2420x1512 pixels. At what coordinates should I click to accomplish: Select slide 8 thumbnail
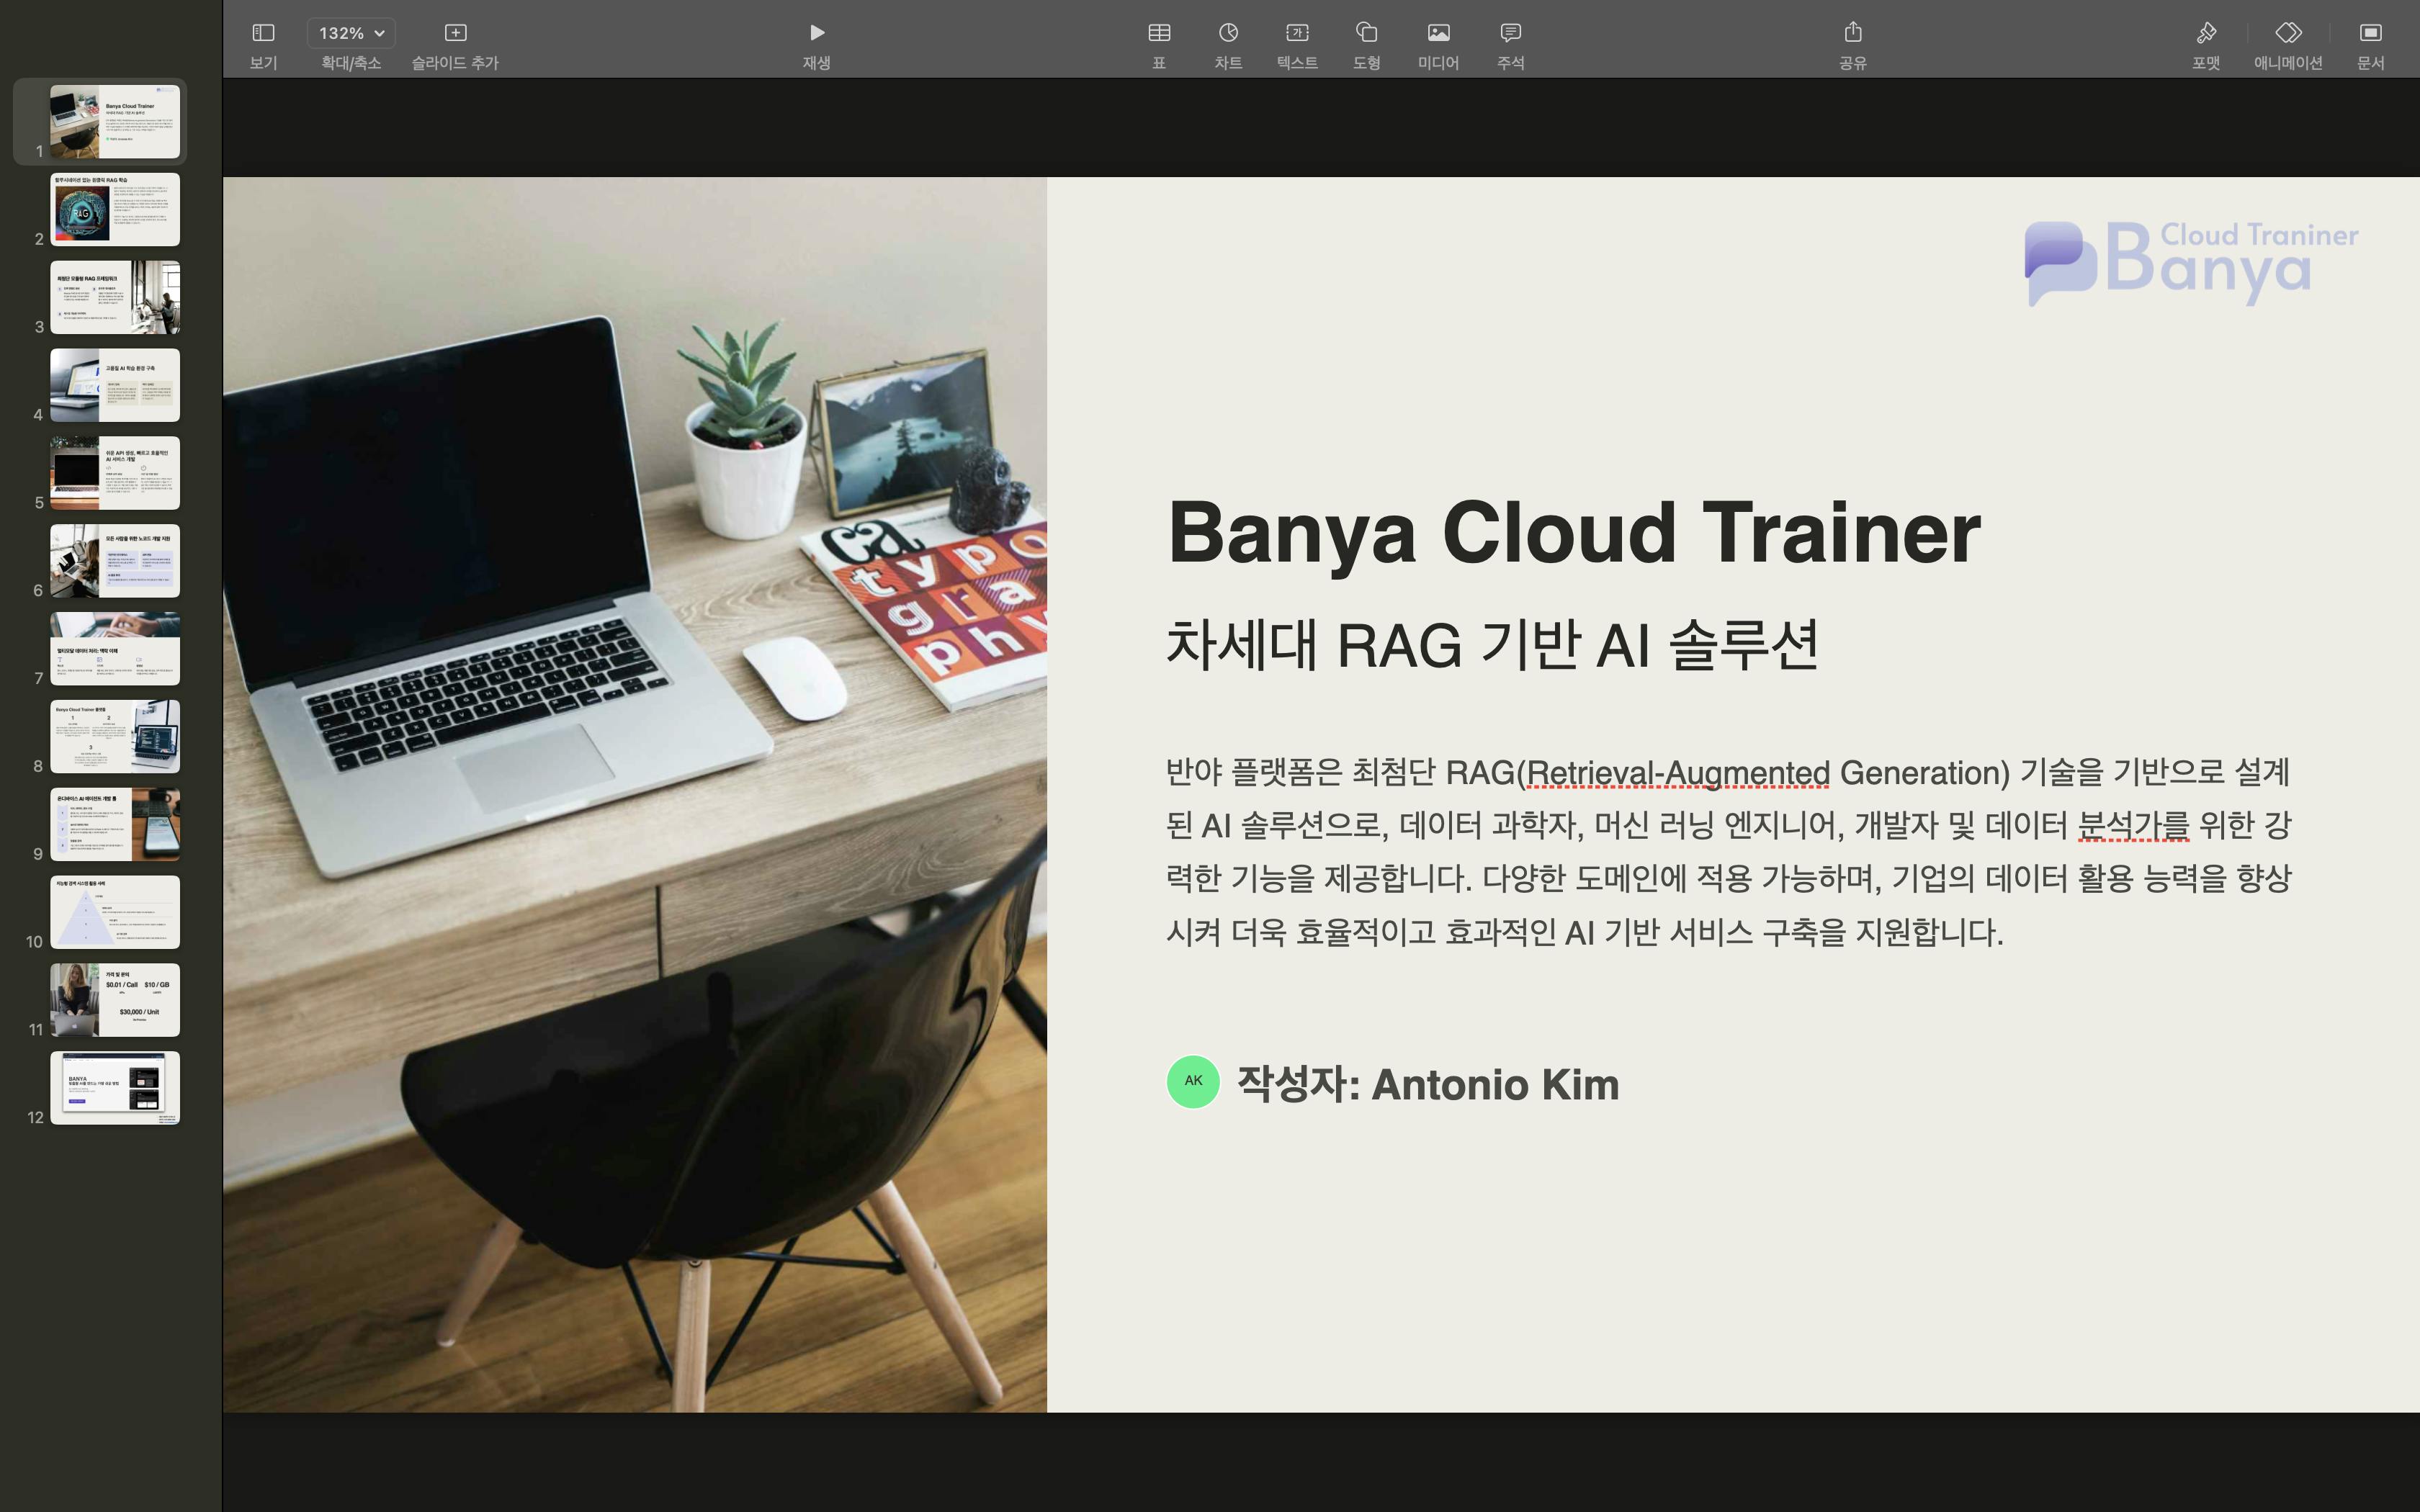point(115,736)
